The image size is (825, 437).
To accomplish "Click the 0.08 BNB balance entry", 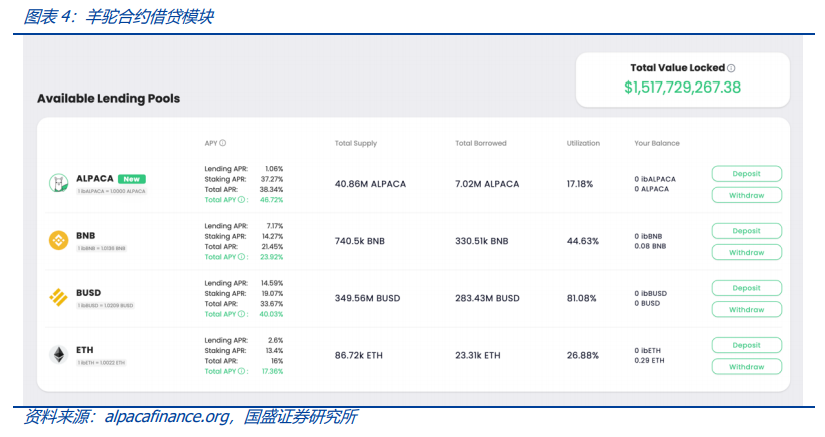I will 650,246.
